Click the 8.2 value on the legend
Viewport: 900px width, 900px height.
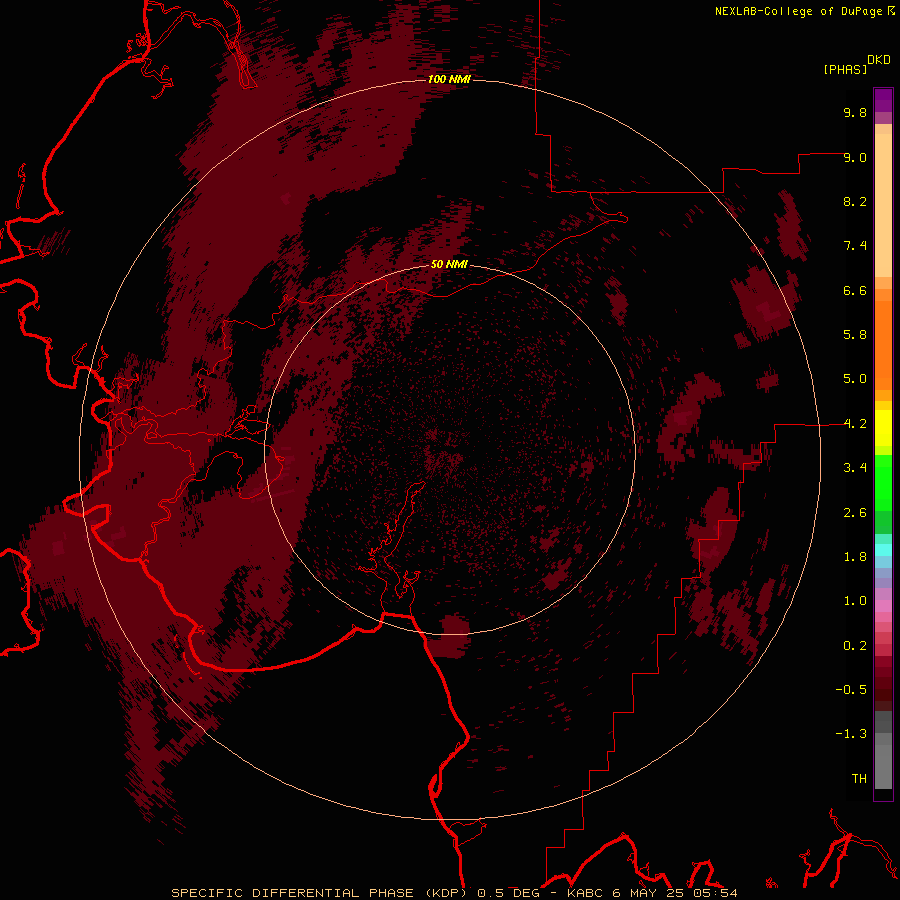tap(855, 201)
